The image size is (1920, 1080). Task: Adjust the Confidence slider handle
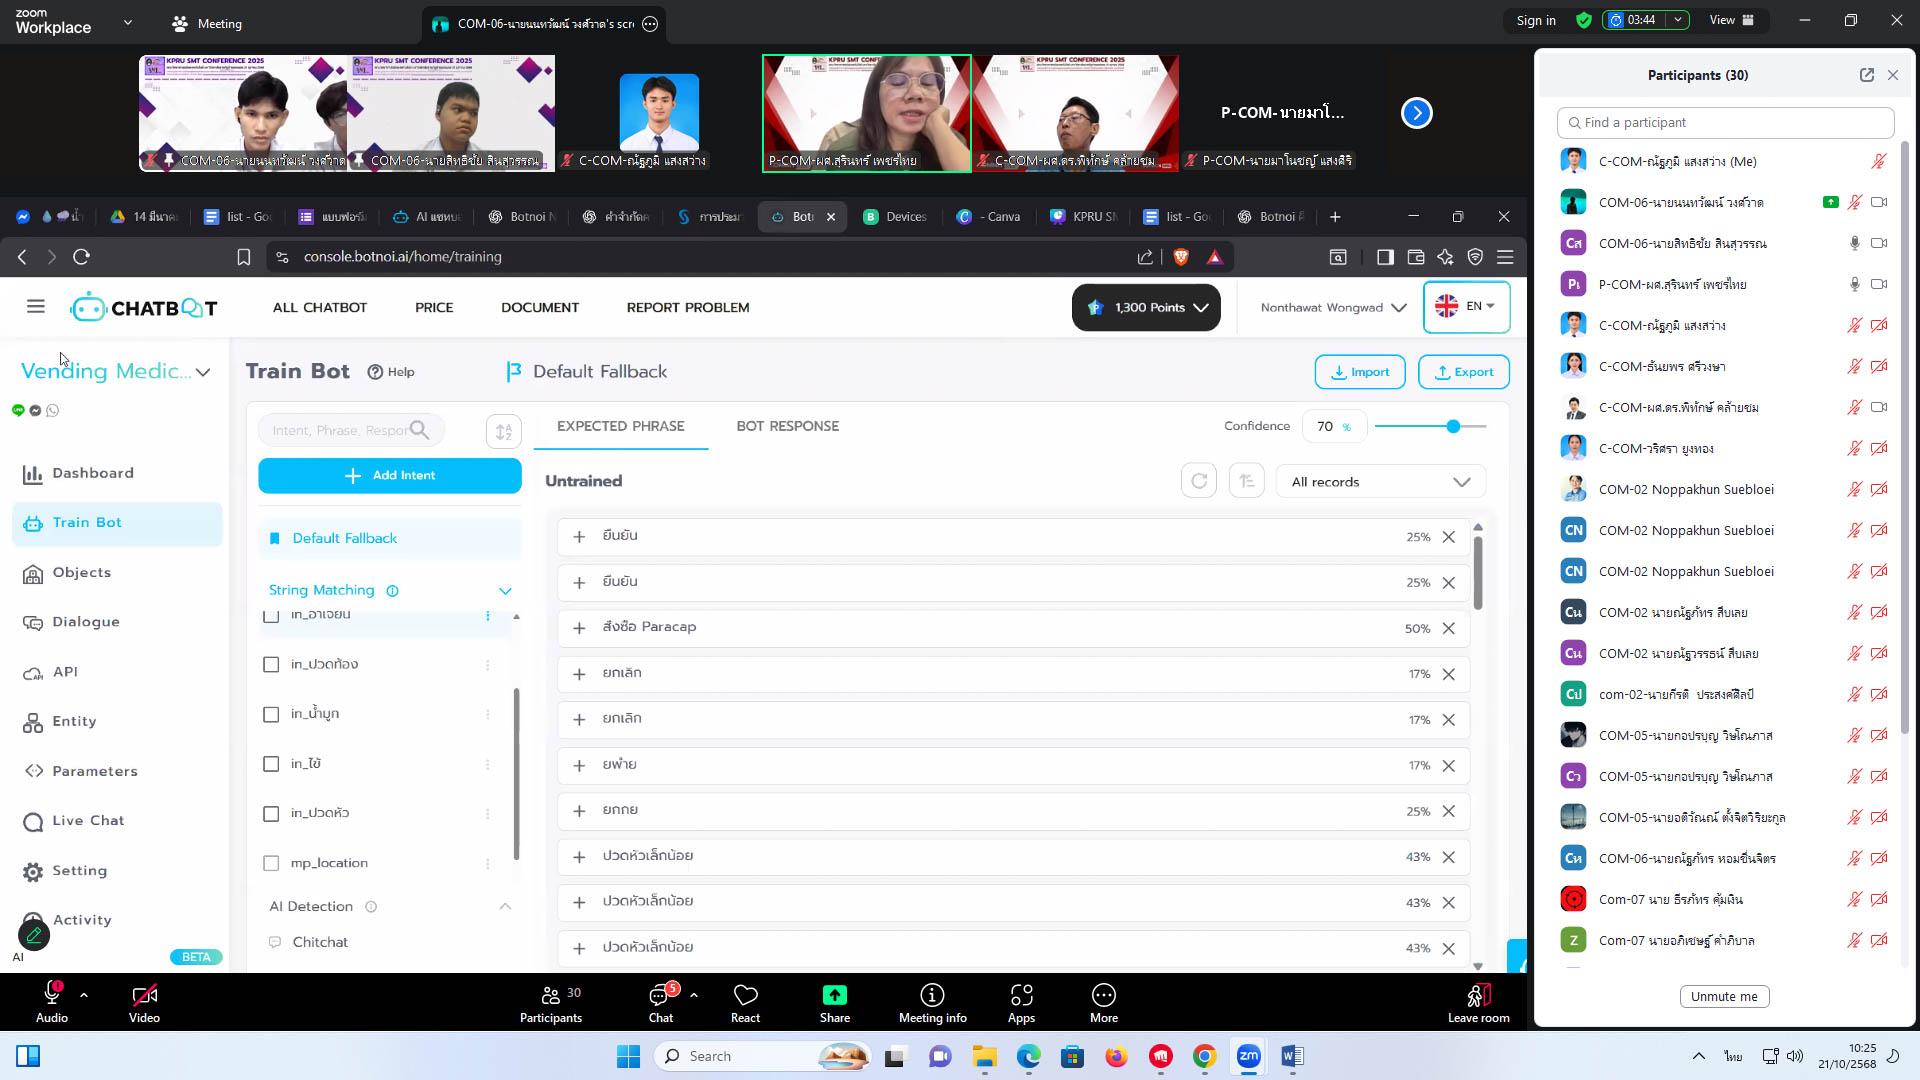[x=1453, y=427]
